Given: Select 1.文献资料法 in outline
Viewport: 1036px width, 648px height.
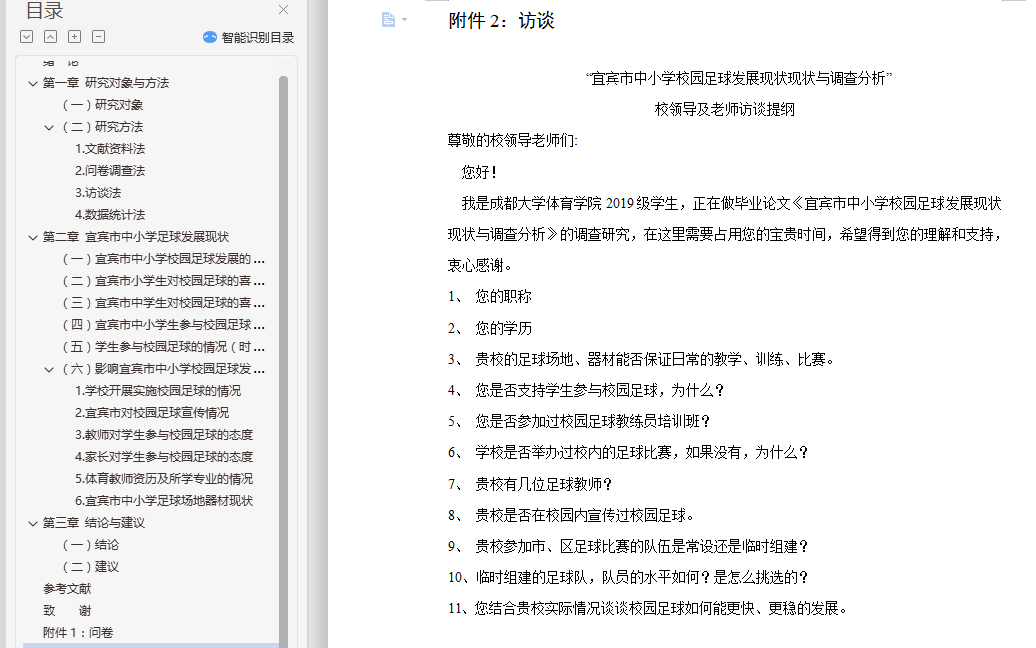Looking at the screenshot, I should coord(110,149).
